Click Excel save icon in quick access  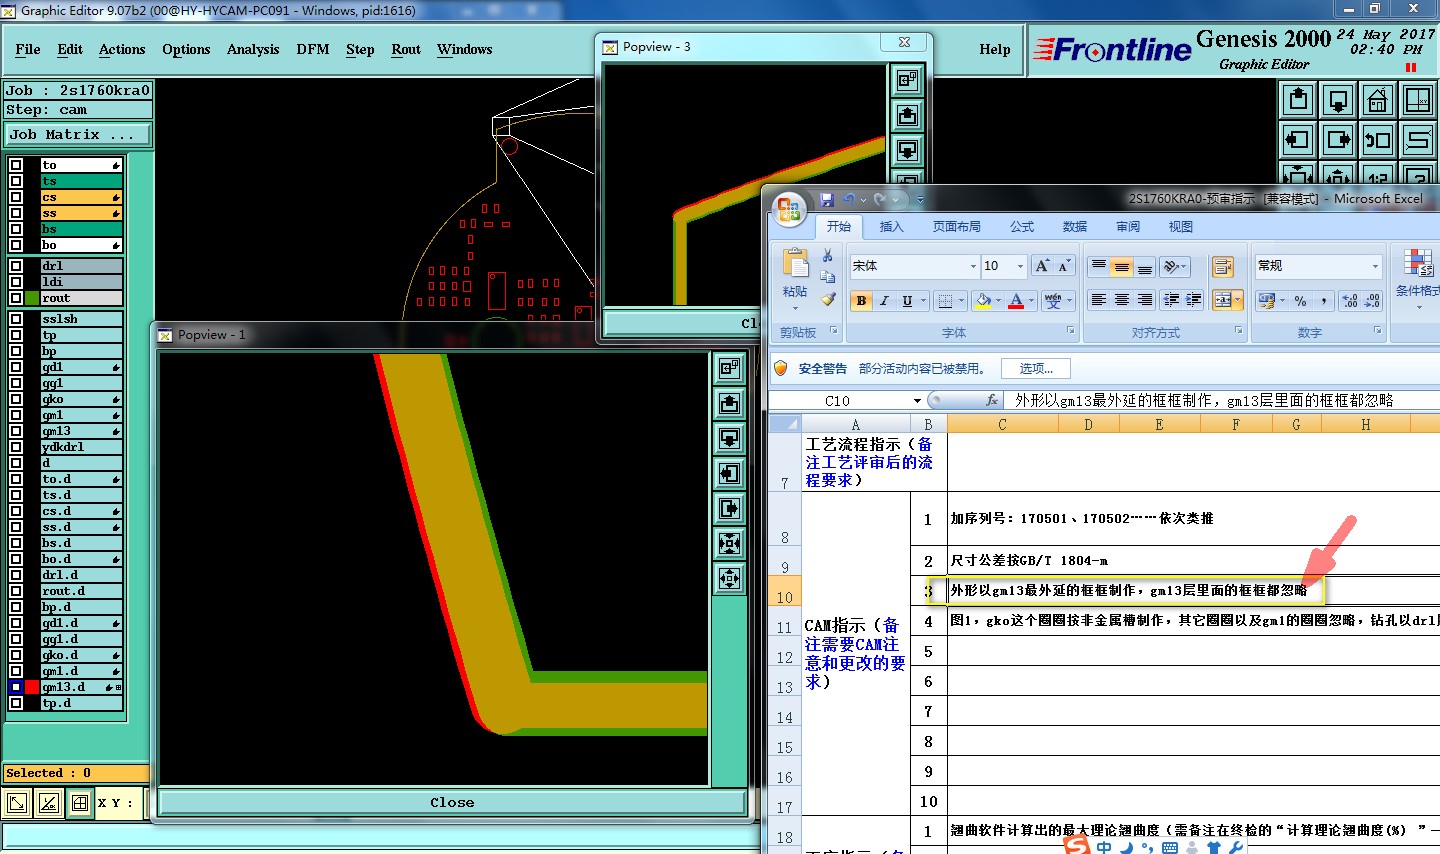coord(826,200)
